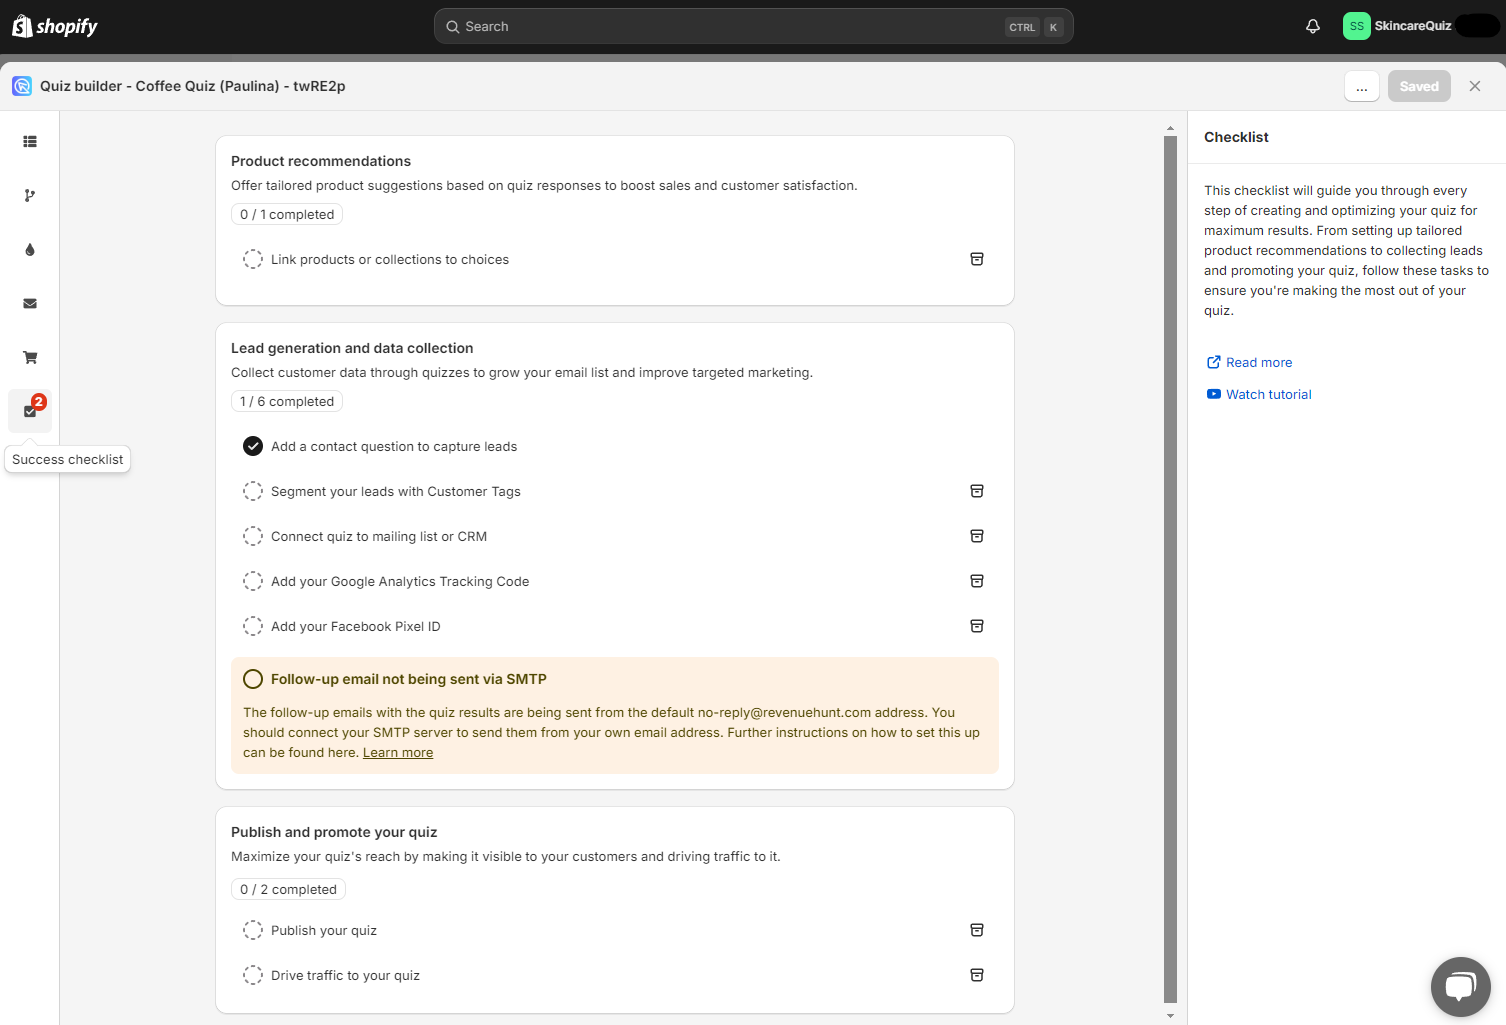This screenshot has width=1506, height=1025.
Task: Click the 0 / 2 completed badge
Action: click(288, 889)
